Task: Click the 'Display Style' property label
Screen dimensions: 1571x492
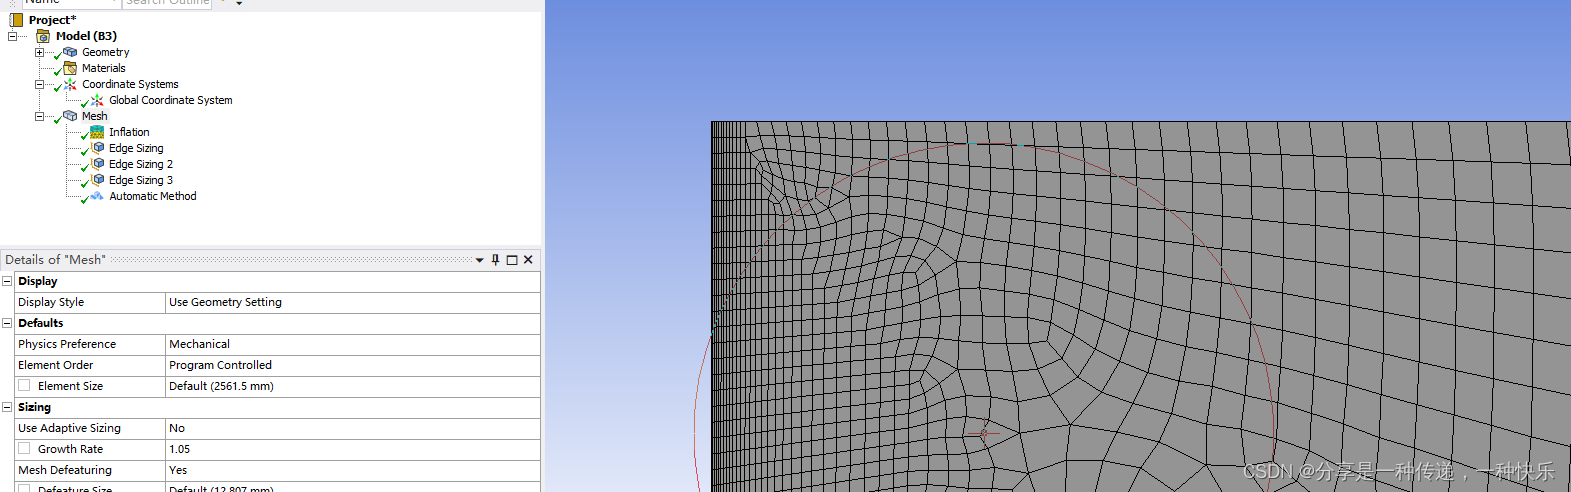Action: pos(51,302)
